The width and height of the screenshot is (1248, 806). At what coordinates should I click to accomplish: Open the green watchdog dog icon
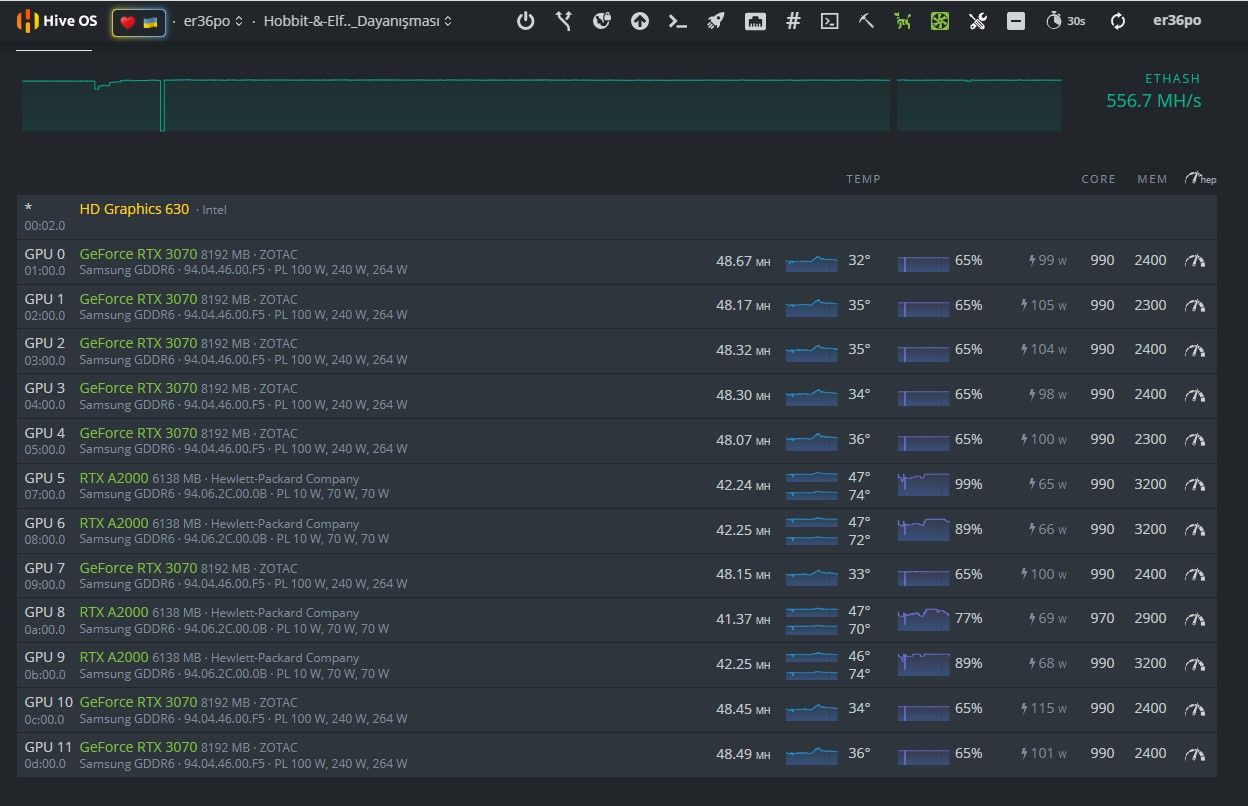pyautogui.click(x=903, y=21)
